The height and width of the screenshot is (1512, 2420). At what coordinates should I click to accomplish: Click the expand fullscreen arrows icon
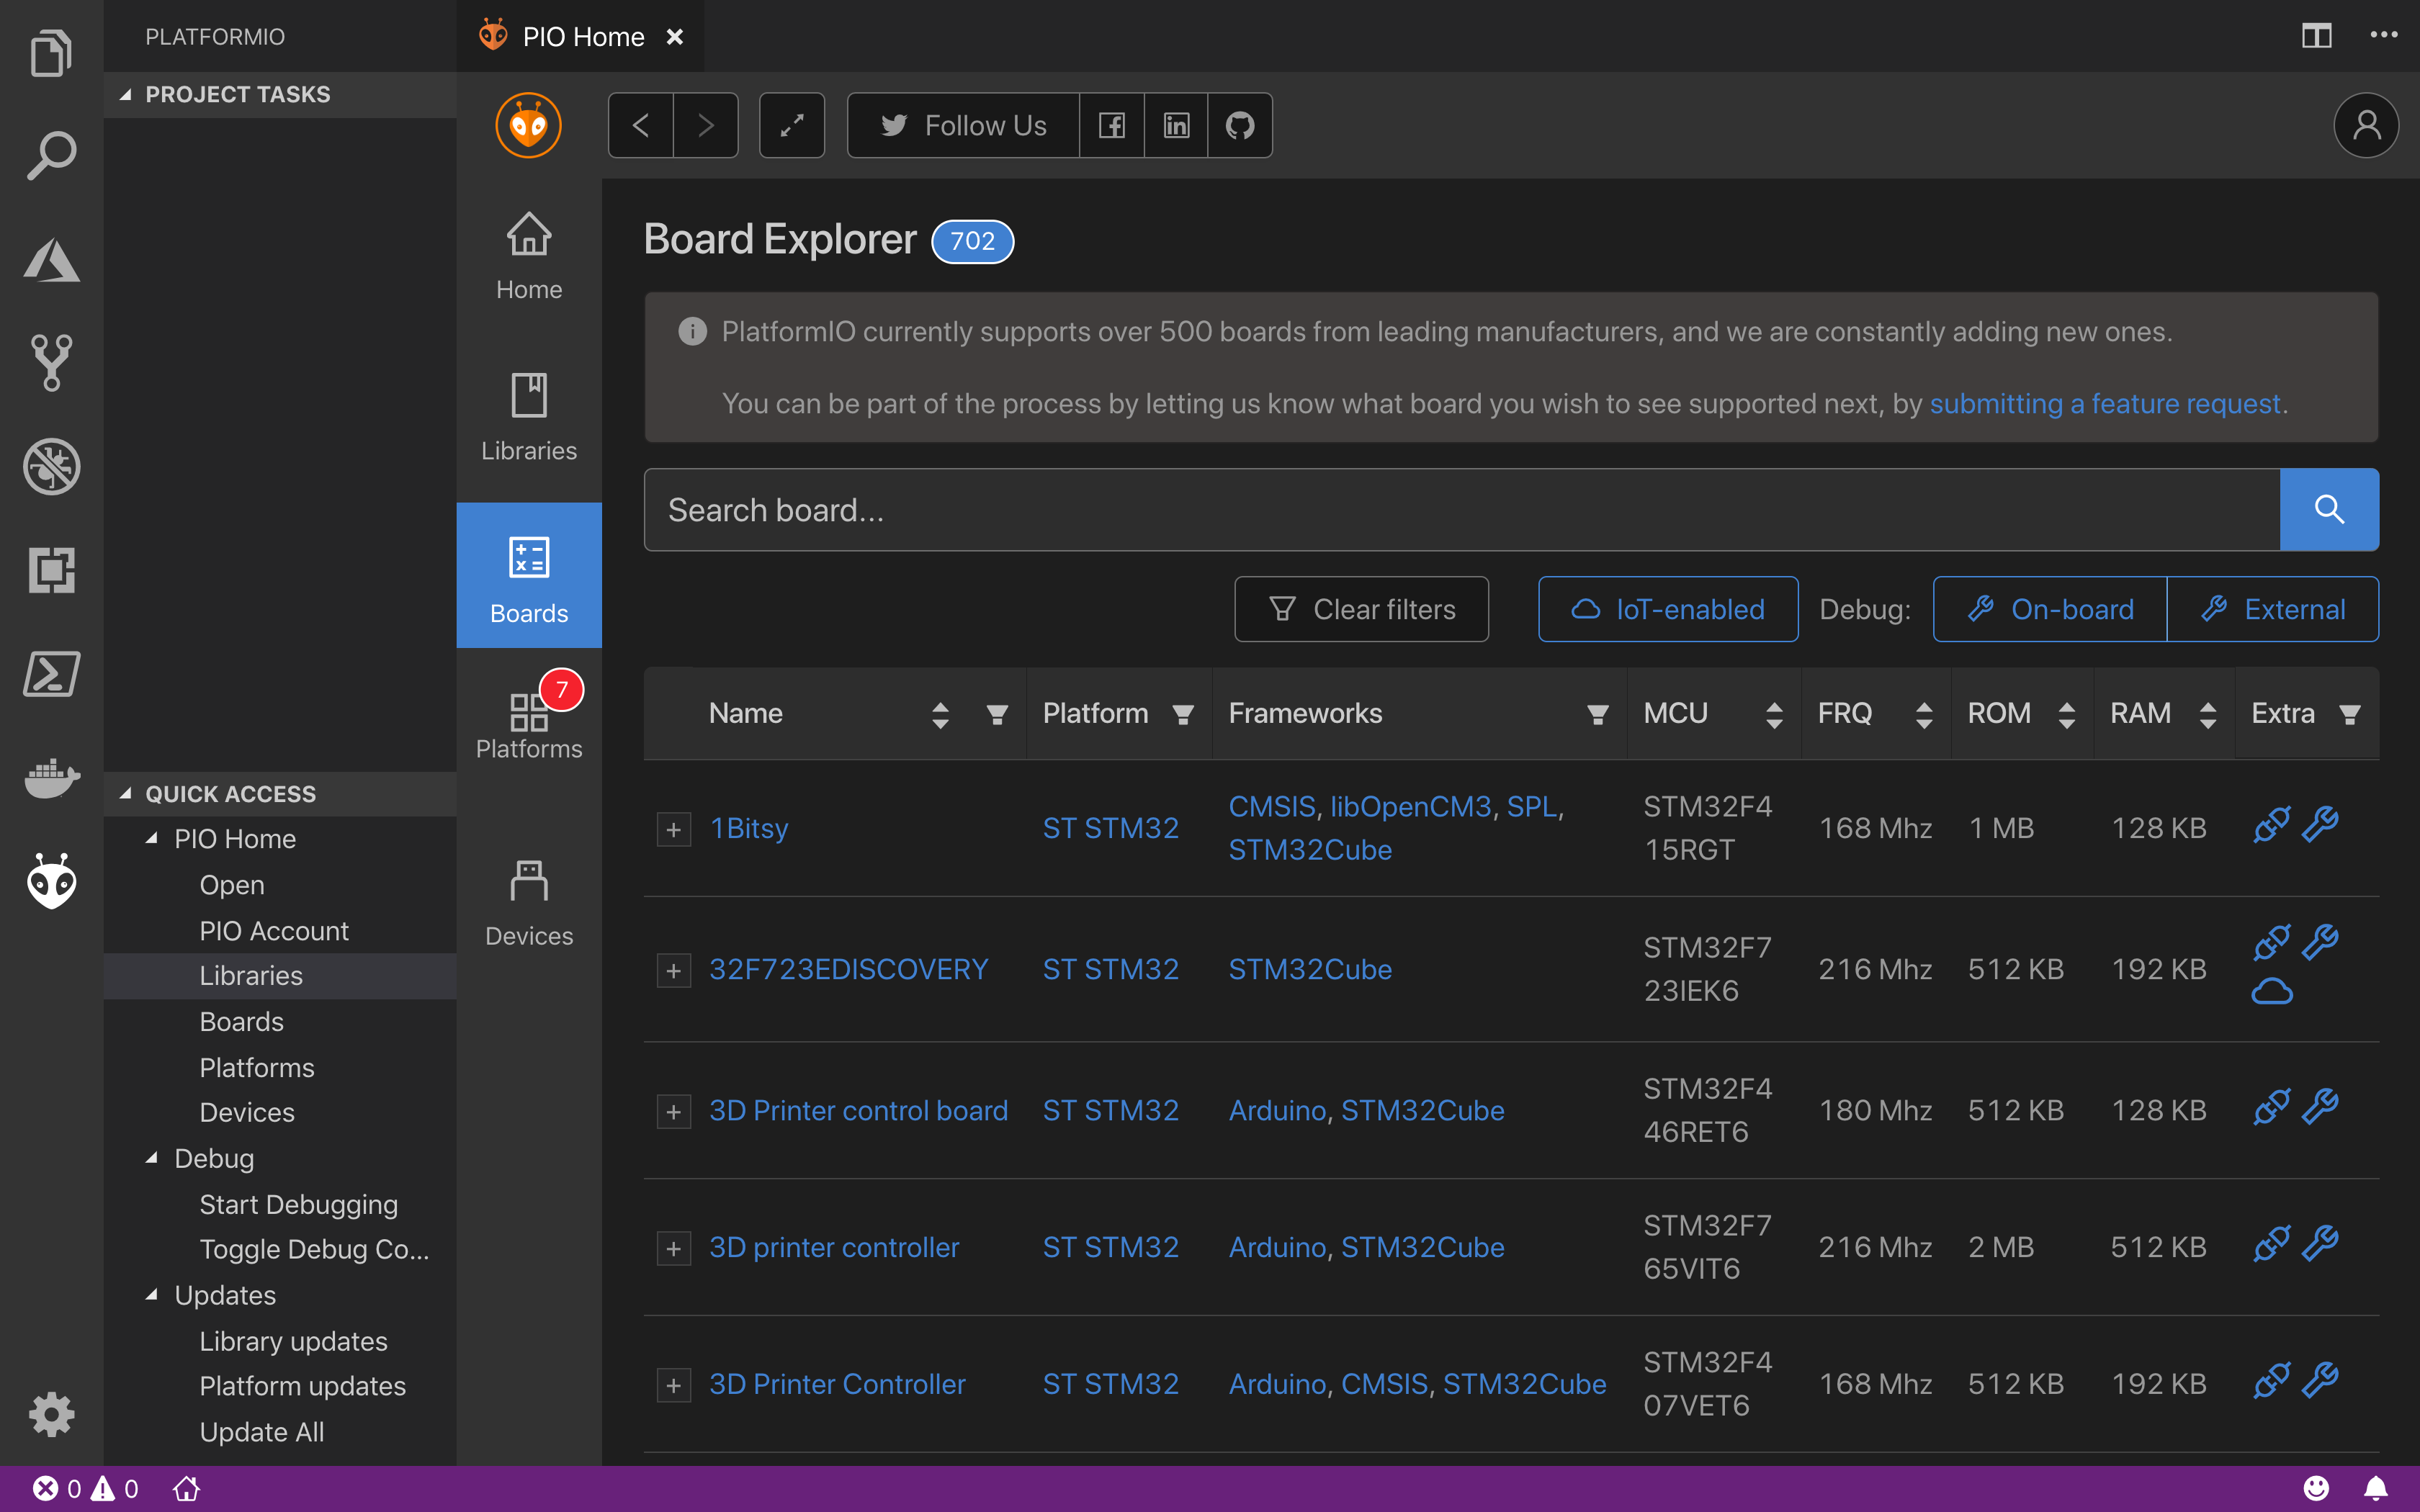(791, 126)
